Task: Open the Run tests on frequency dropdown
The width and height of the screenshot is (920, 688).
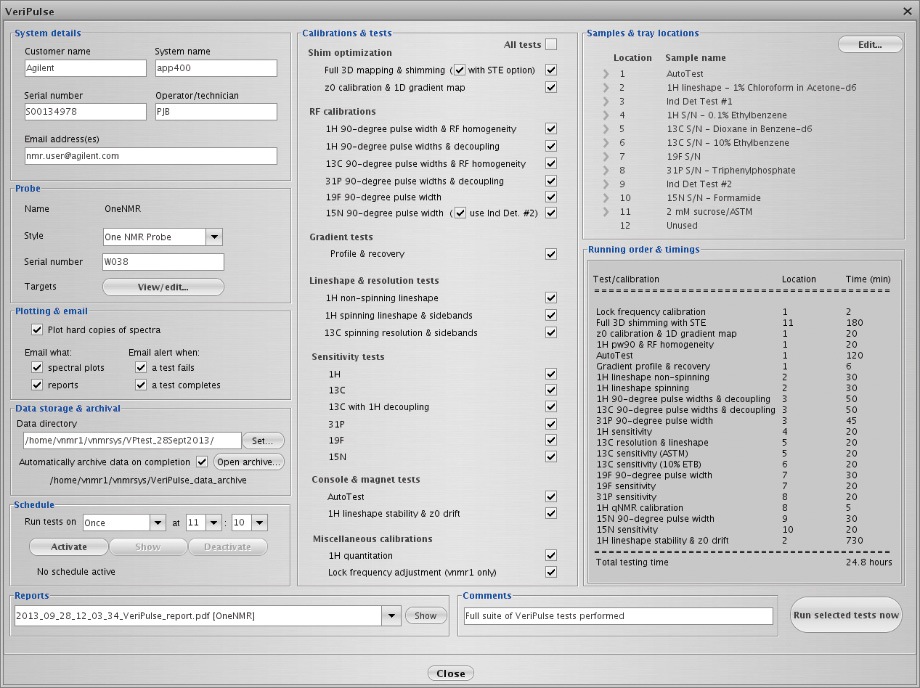Action: (157, 523)
